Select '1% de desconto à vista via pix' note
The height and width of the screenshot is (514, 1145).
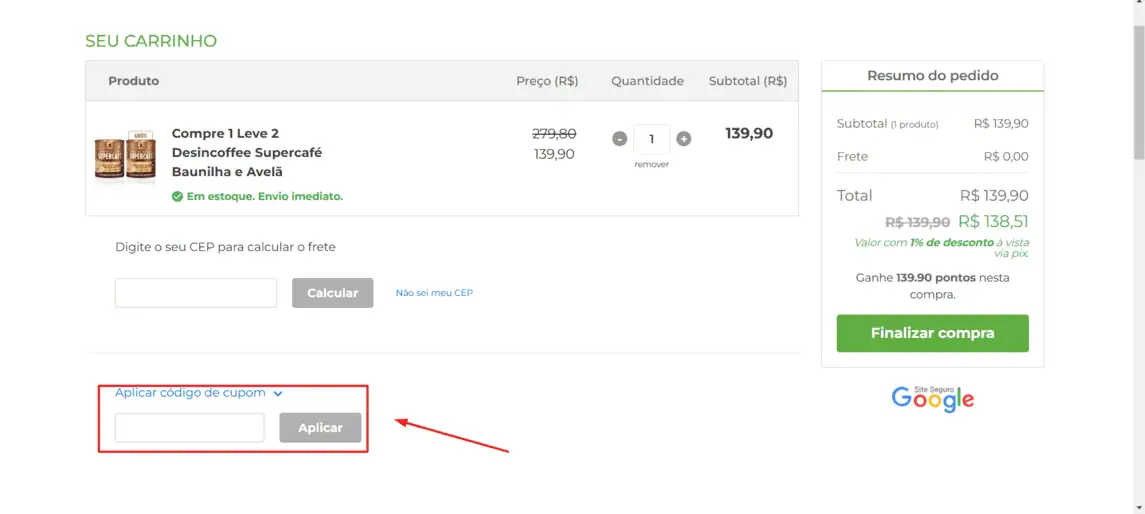tap(941, 248)
